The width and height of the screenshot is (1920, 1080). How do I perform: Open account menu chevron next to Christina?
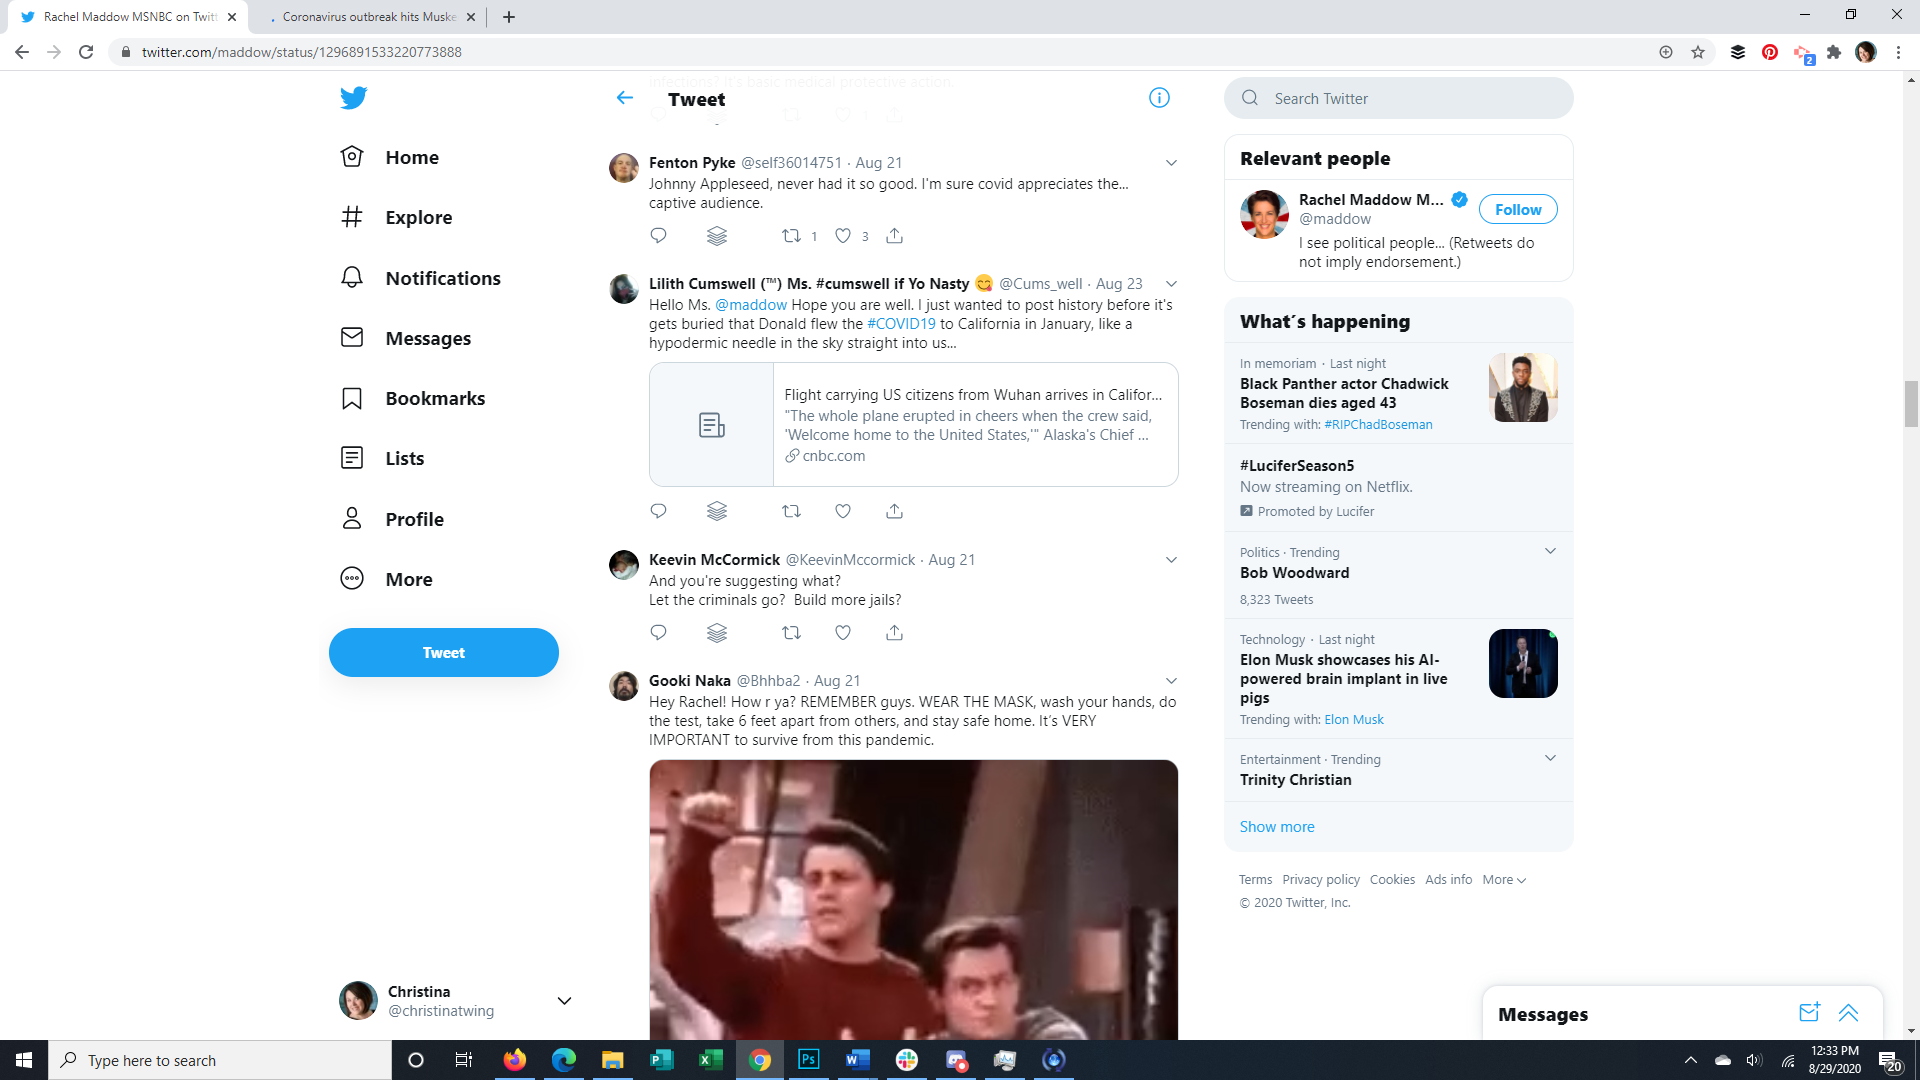(x=564, y=1001)
